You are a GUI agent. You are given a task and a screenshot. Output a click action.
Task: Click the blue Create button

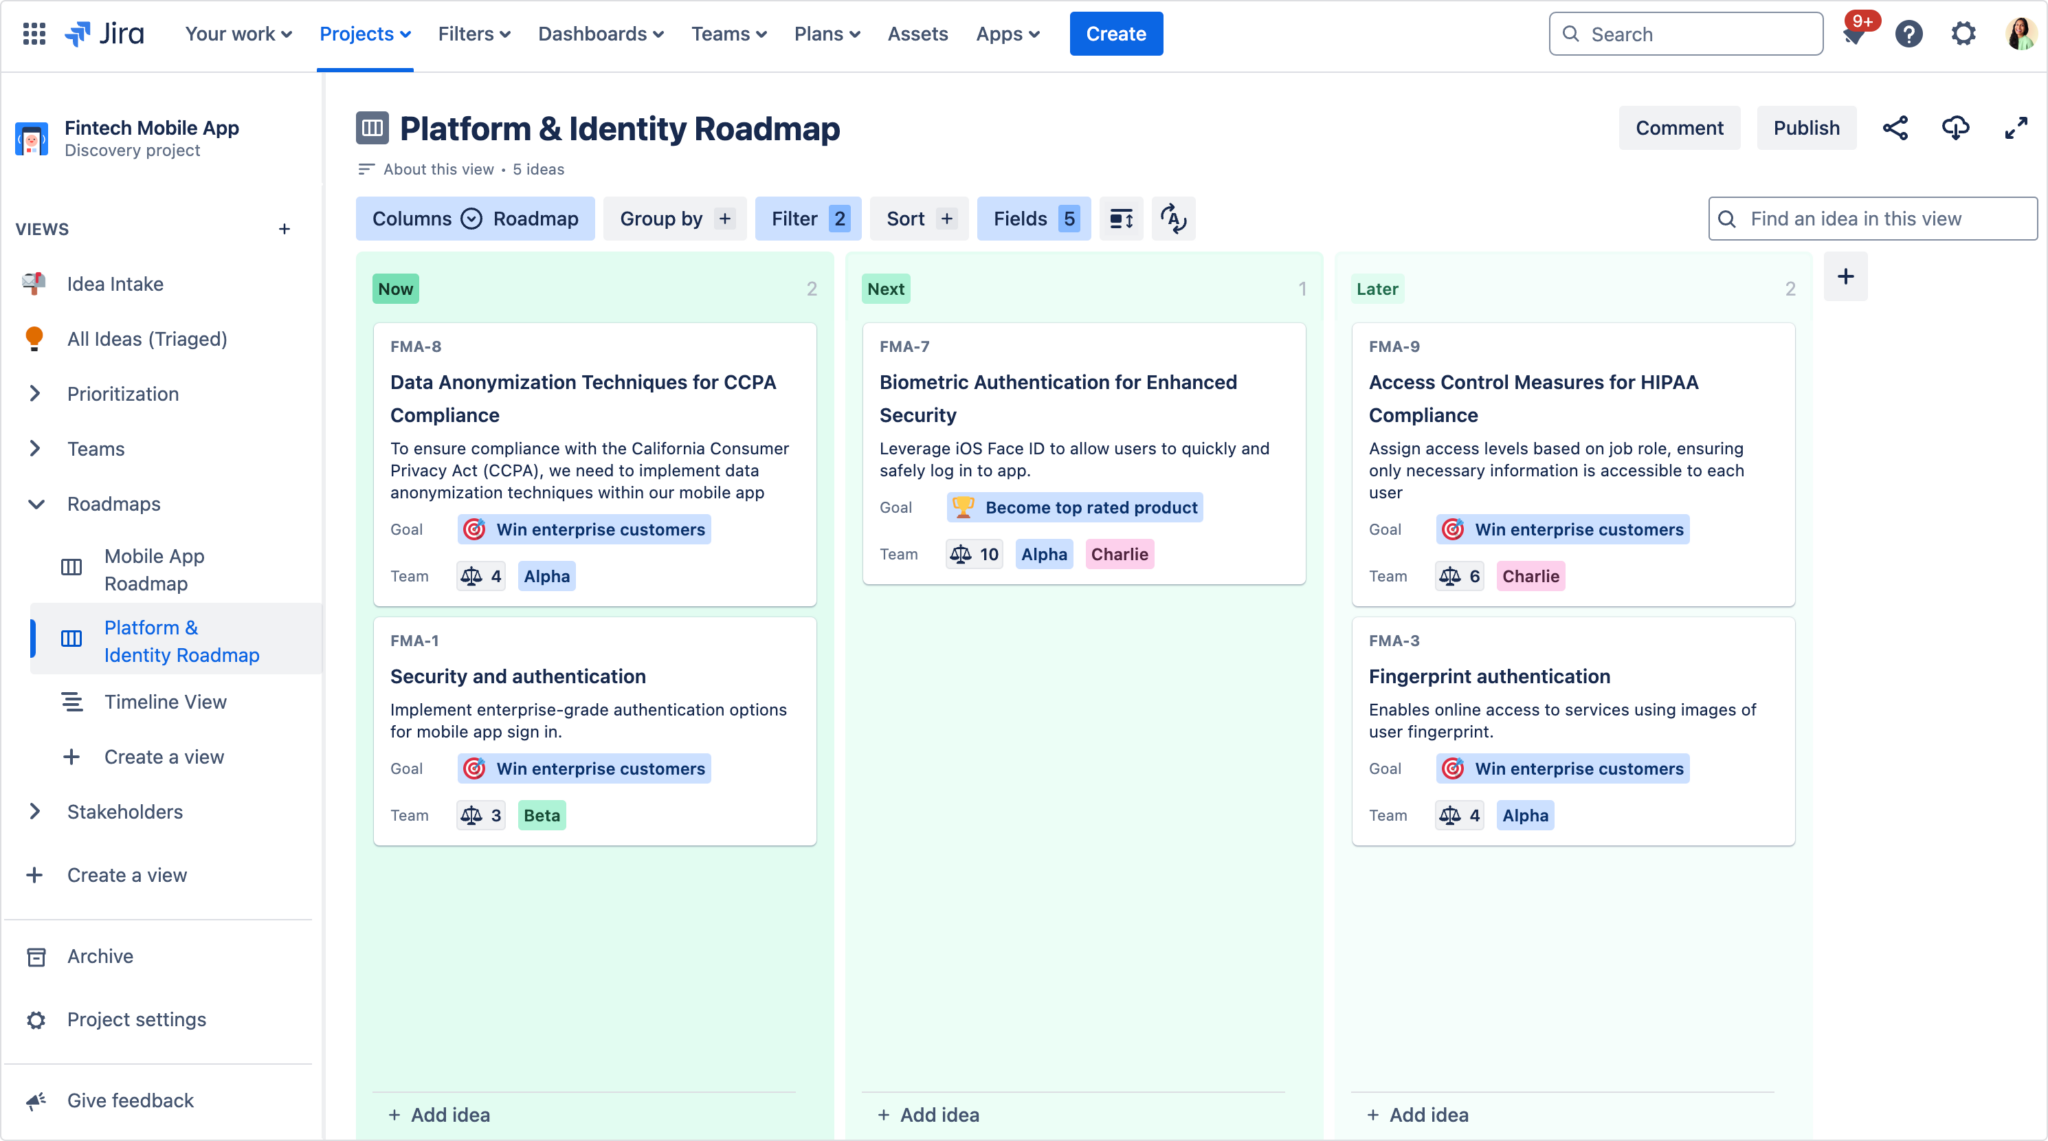pos(1116,34)
